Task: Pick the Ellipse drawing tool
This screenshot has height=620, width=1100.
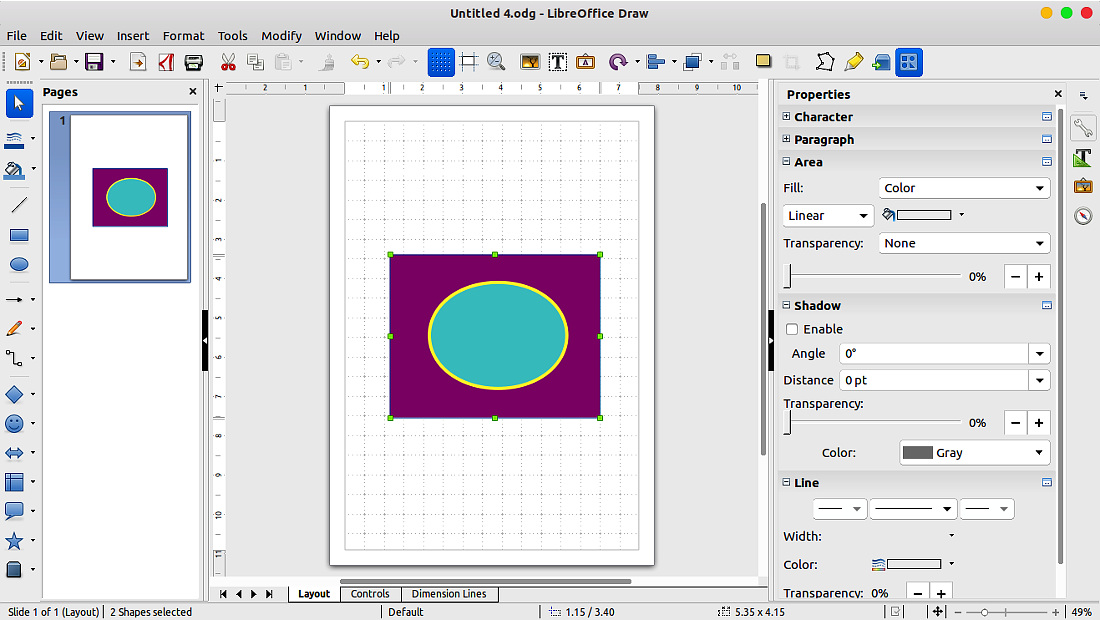Action: coord(19,264)
